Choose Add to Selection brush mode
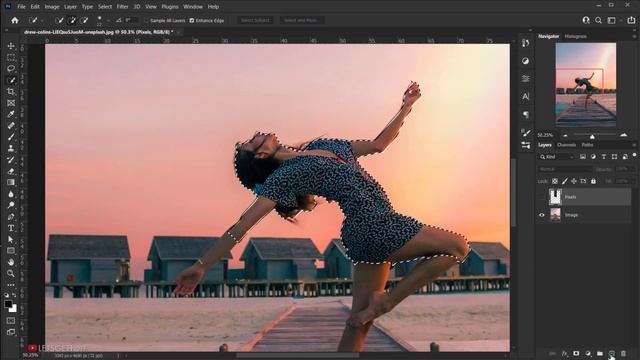 (72, 20)
